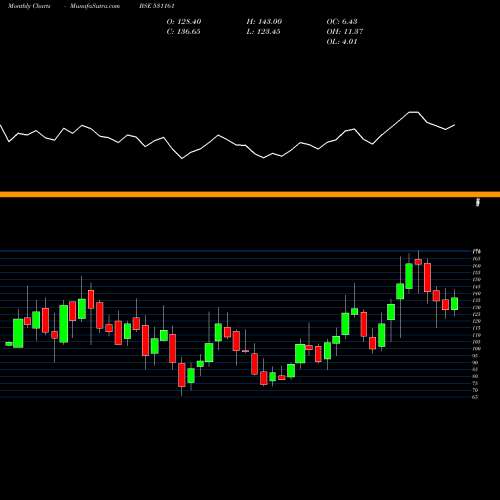Screen dimensions: 500x500
Task: Click the 90 price axis label
Action: pyautogui.click(x=476, y=362)
